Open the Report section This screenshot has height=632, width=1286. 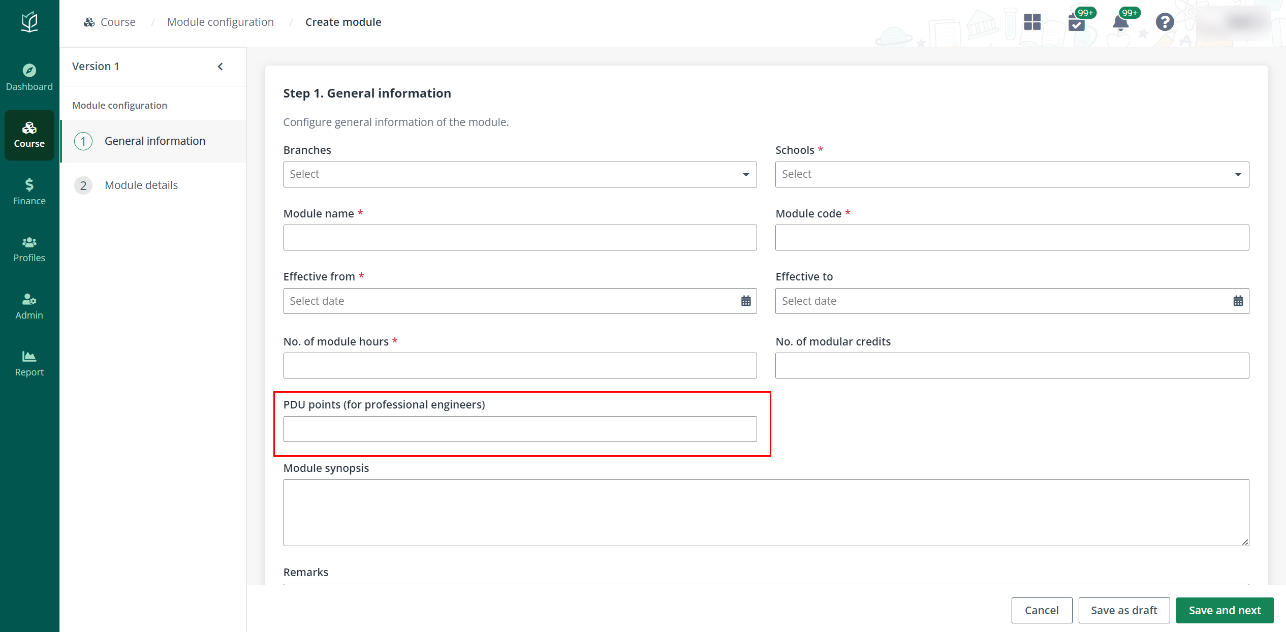[x=29, y=363]
